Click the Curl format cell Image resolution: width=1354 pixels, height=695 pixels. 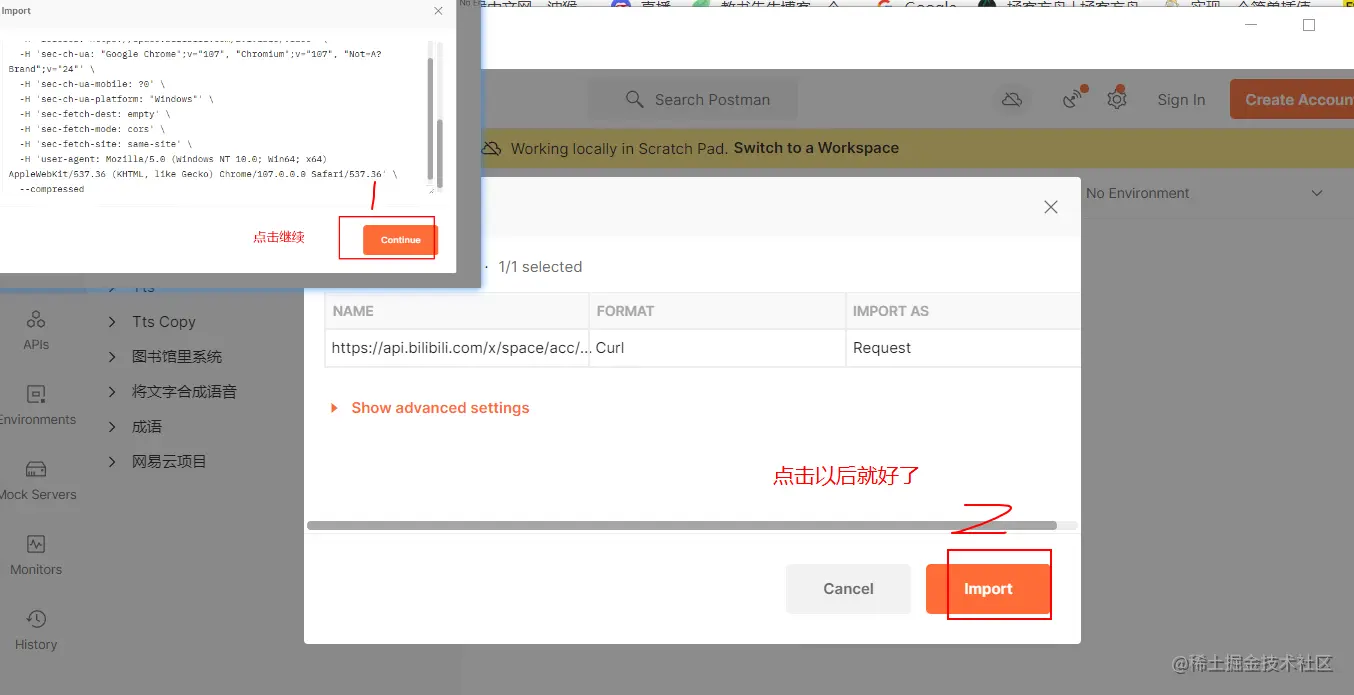[x=717, y=348]
